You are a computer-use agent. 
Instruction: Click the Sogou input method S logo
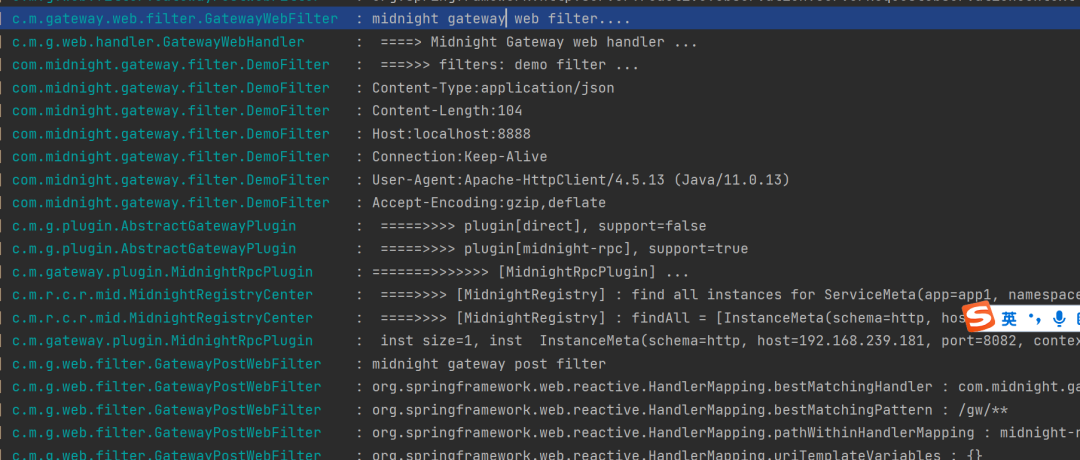[x=979, y=318]
